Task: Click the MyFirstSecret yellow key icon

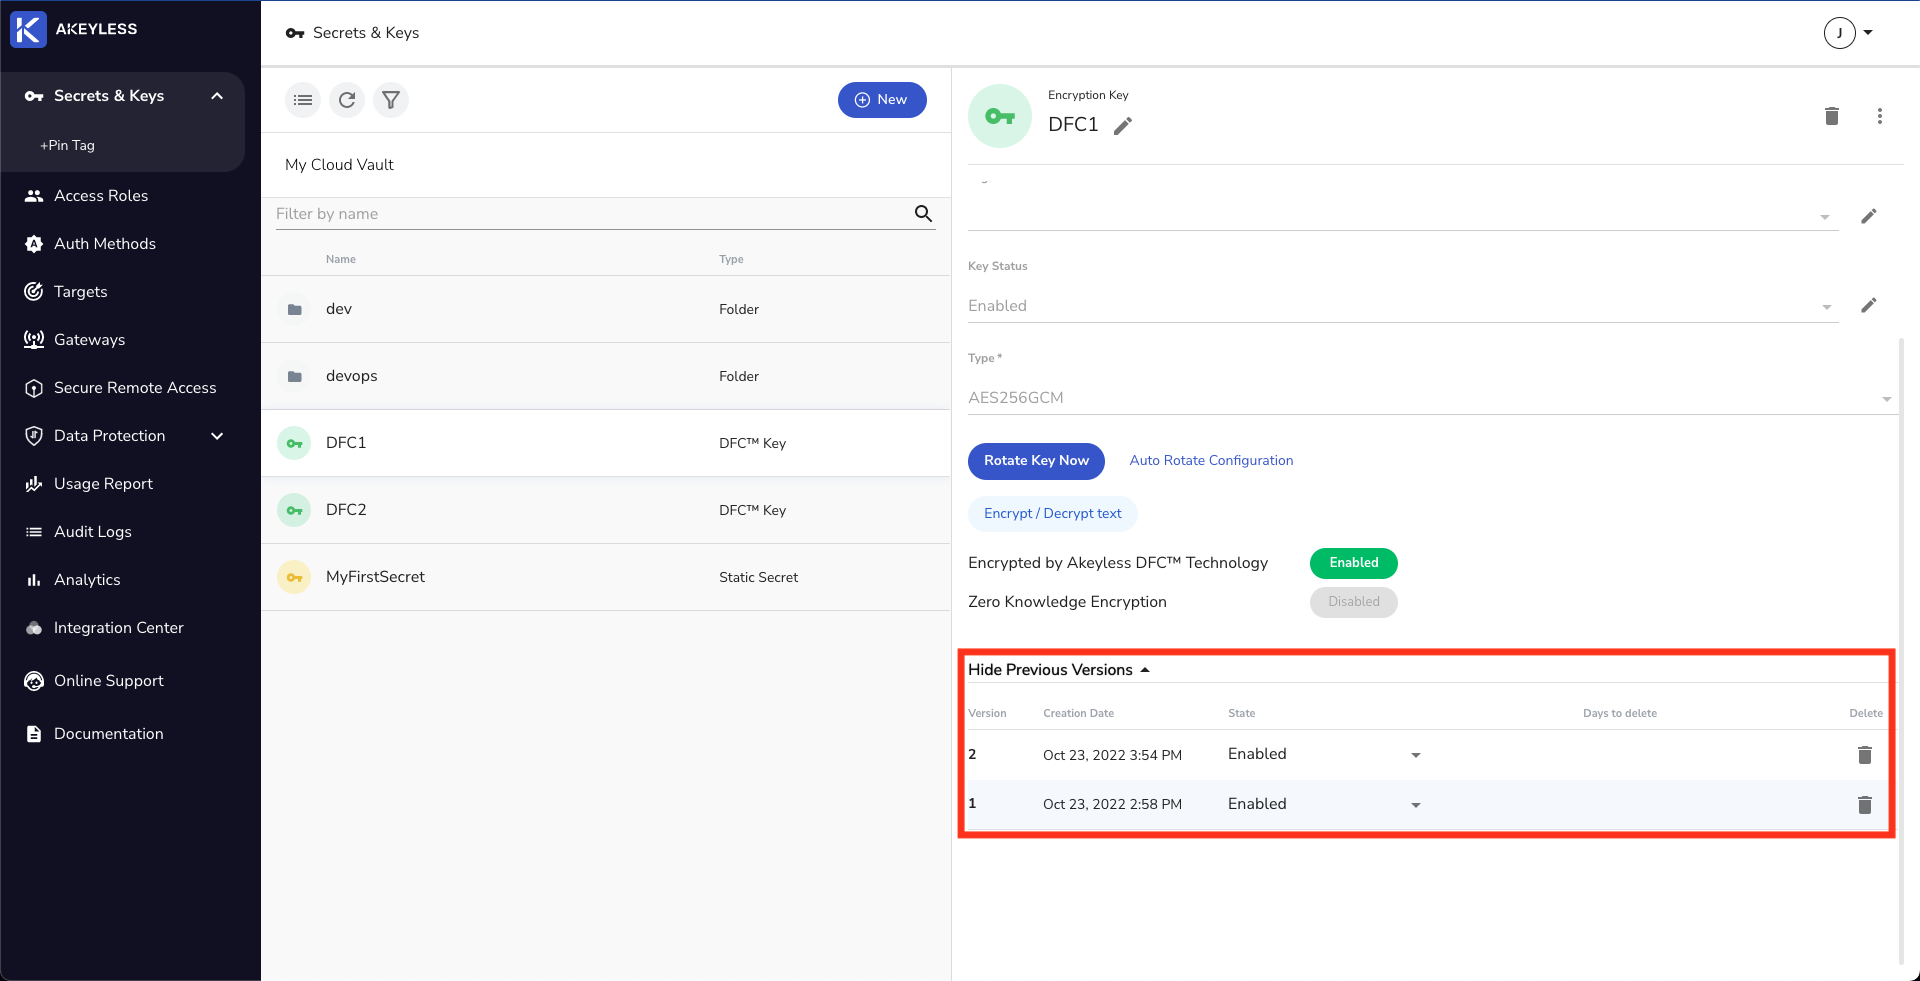Action: point(294,577)
